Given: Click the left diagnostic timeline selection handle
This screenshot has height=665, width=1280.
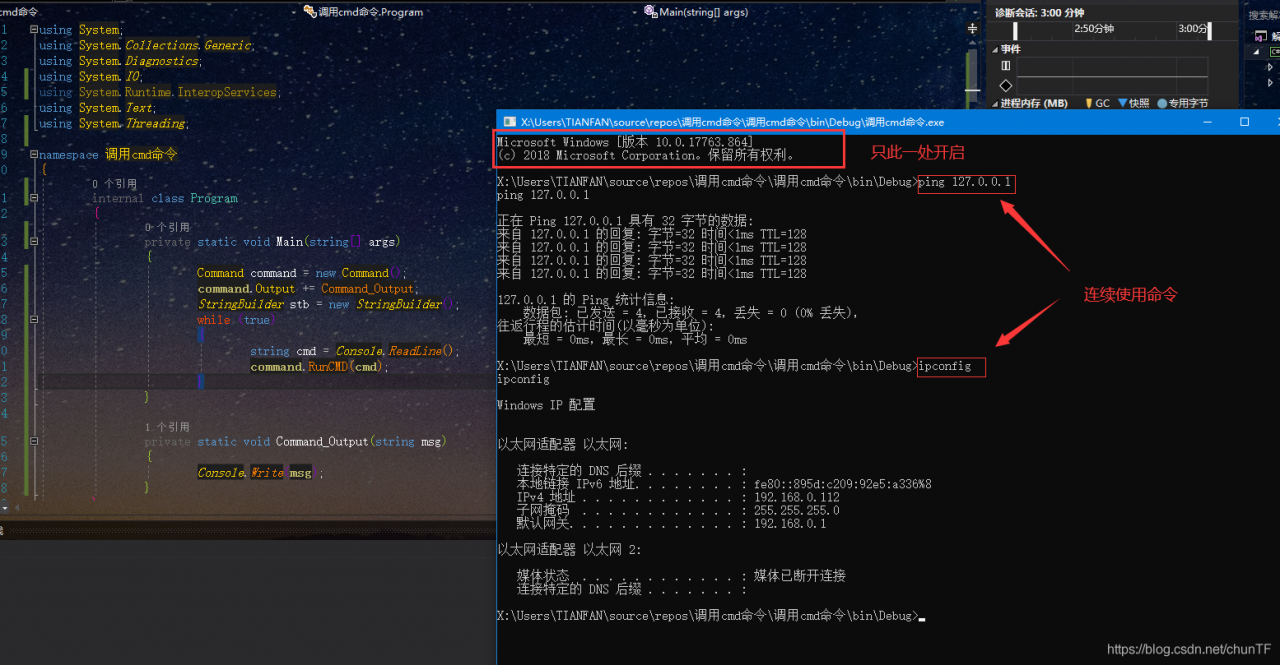Looking at the screenshot, I should [1016, 31].
